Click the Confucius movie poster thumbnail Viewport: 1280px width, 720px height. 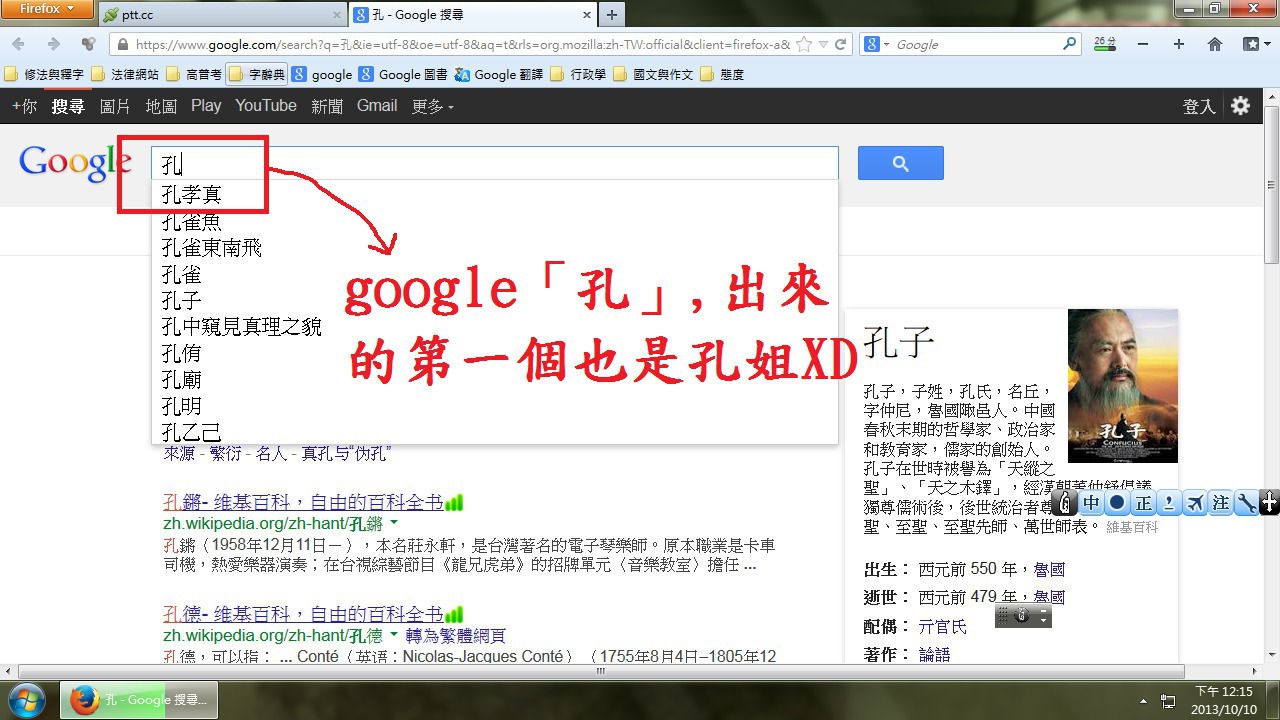click(1122, 386)
